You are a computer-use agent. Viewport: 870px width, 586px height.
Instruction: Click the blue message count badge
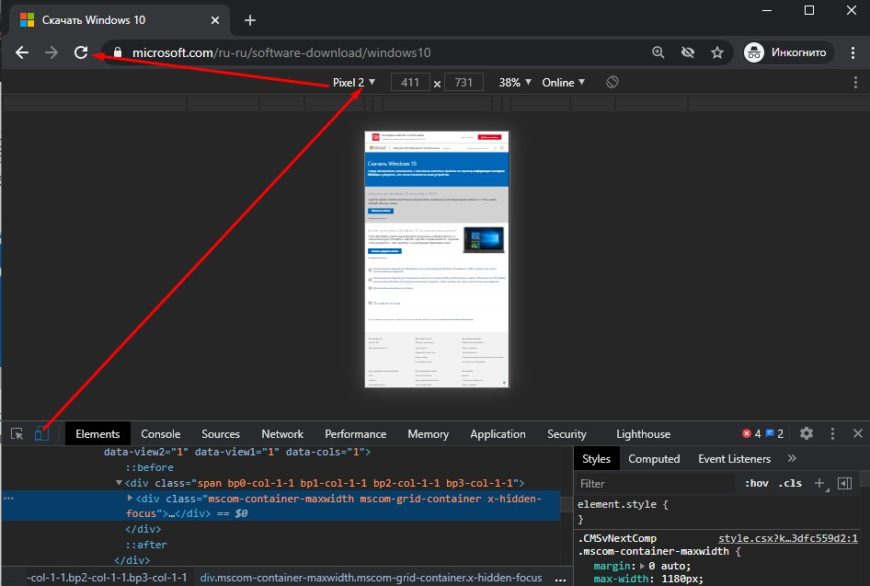coord(775,434)
